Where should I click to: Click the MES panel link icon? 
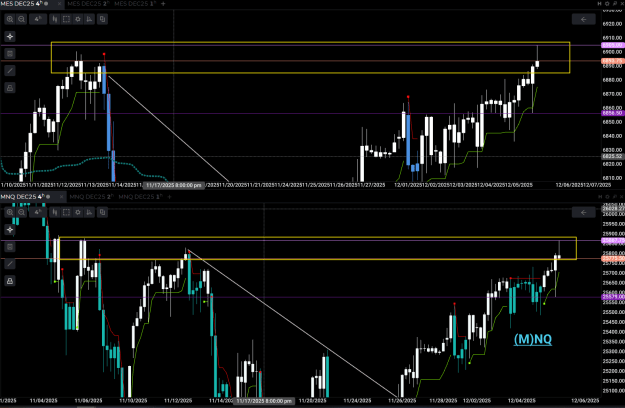[x=614, y=4]
